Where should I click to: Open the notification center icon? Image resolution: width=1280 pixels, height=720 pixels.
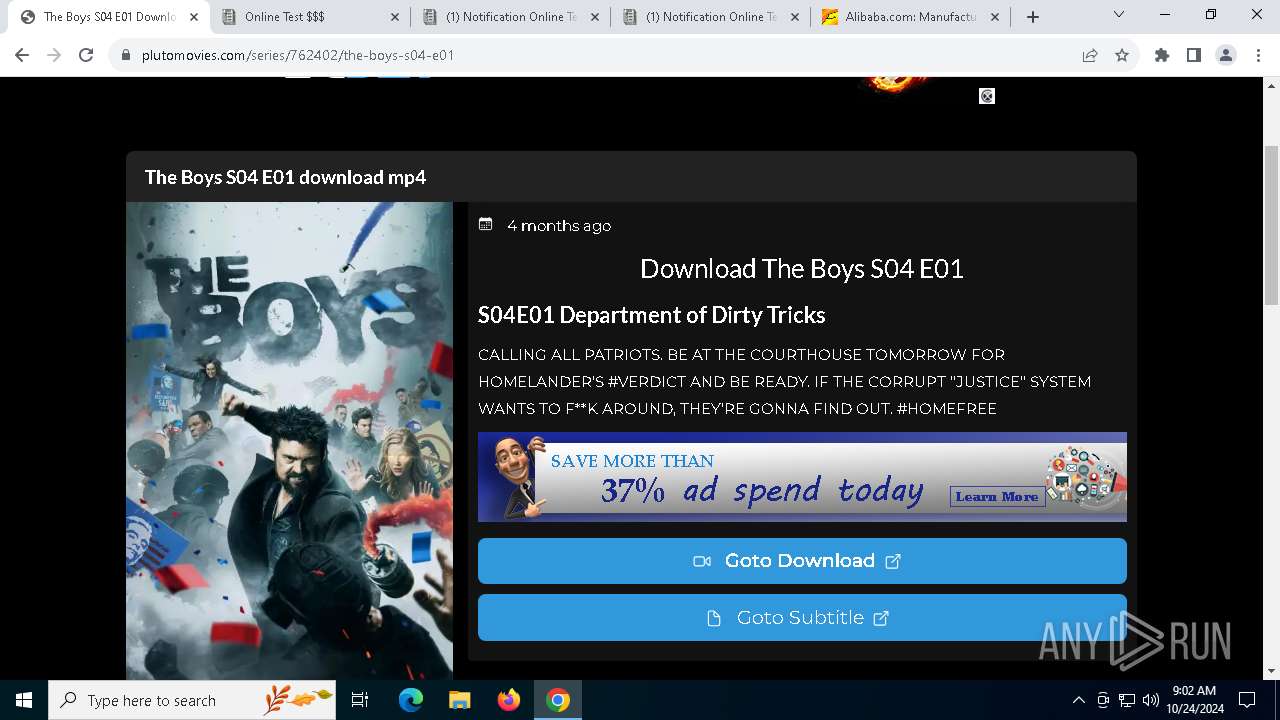[x=1247, y=700]
